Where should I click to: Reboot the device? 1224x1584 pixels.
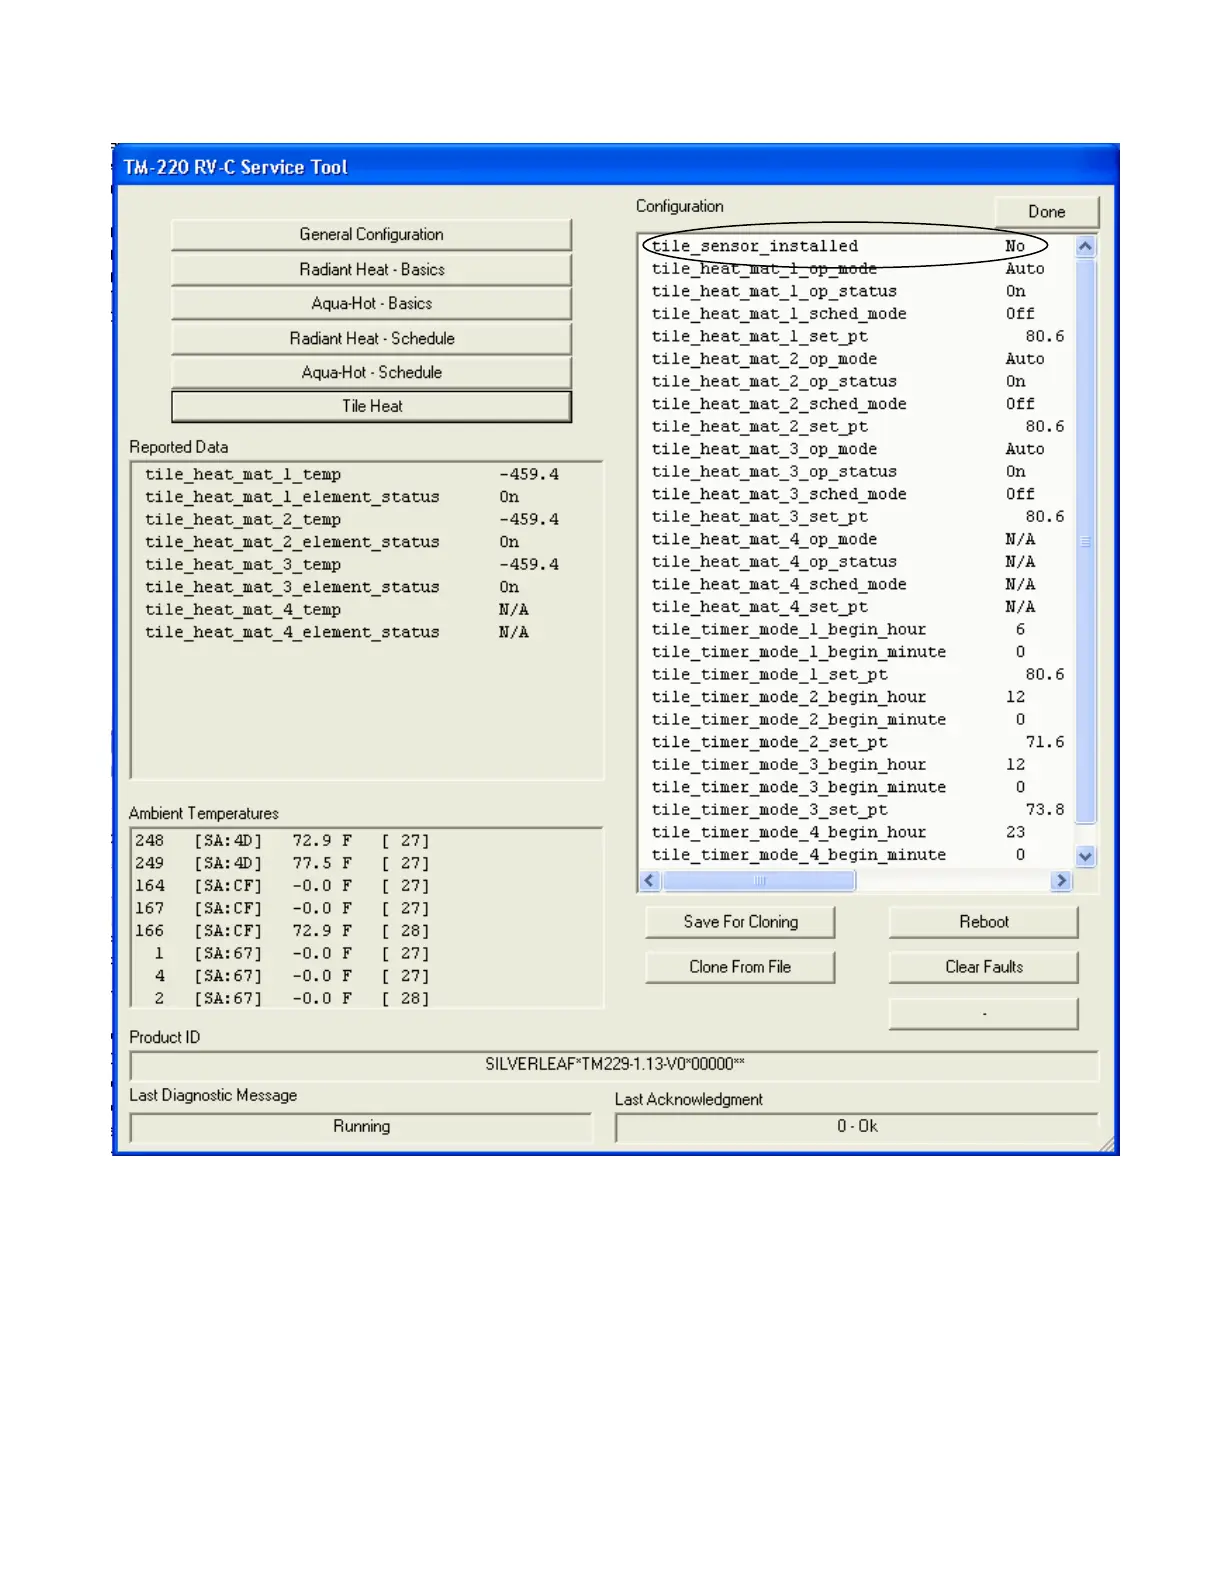[984, 922]
